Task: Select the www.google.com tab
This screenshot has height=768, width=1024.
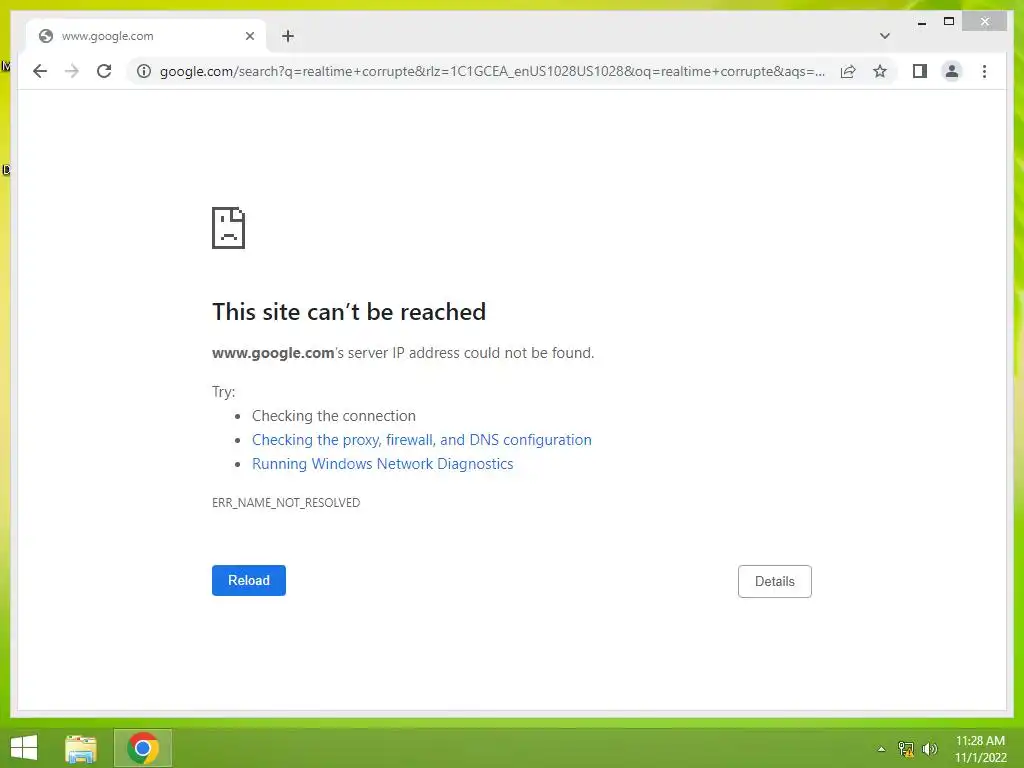Action: coord(146,37)
